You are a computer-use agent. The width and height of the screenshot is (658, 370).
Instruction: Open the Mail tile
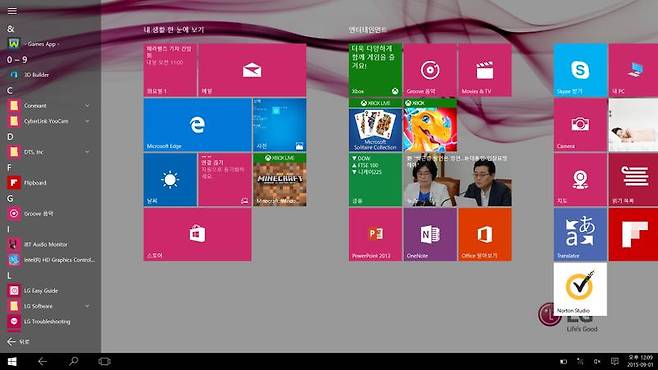(x=252, y=70)
